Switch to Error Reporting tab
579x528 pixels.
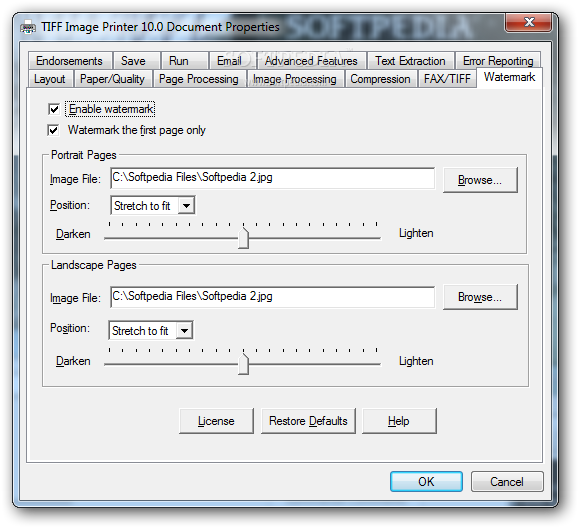pos(498,61)
